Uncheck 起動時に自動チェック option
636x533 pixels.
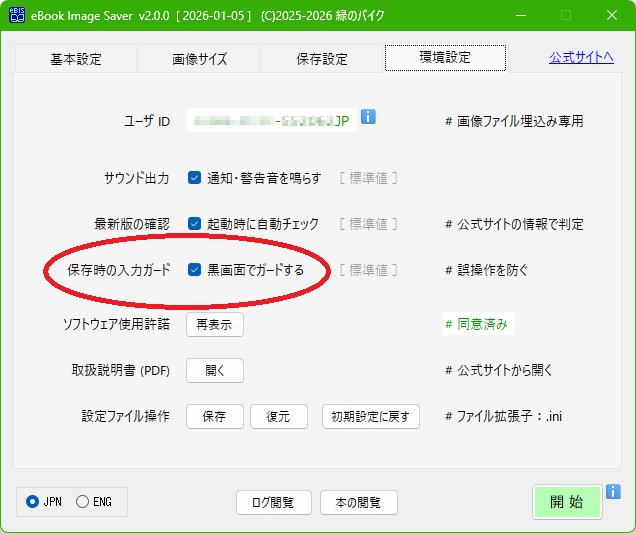click(x=195, y=224)
